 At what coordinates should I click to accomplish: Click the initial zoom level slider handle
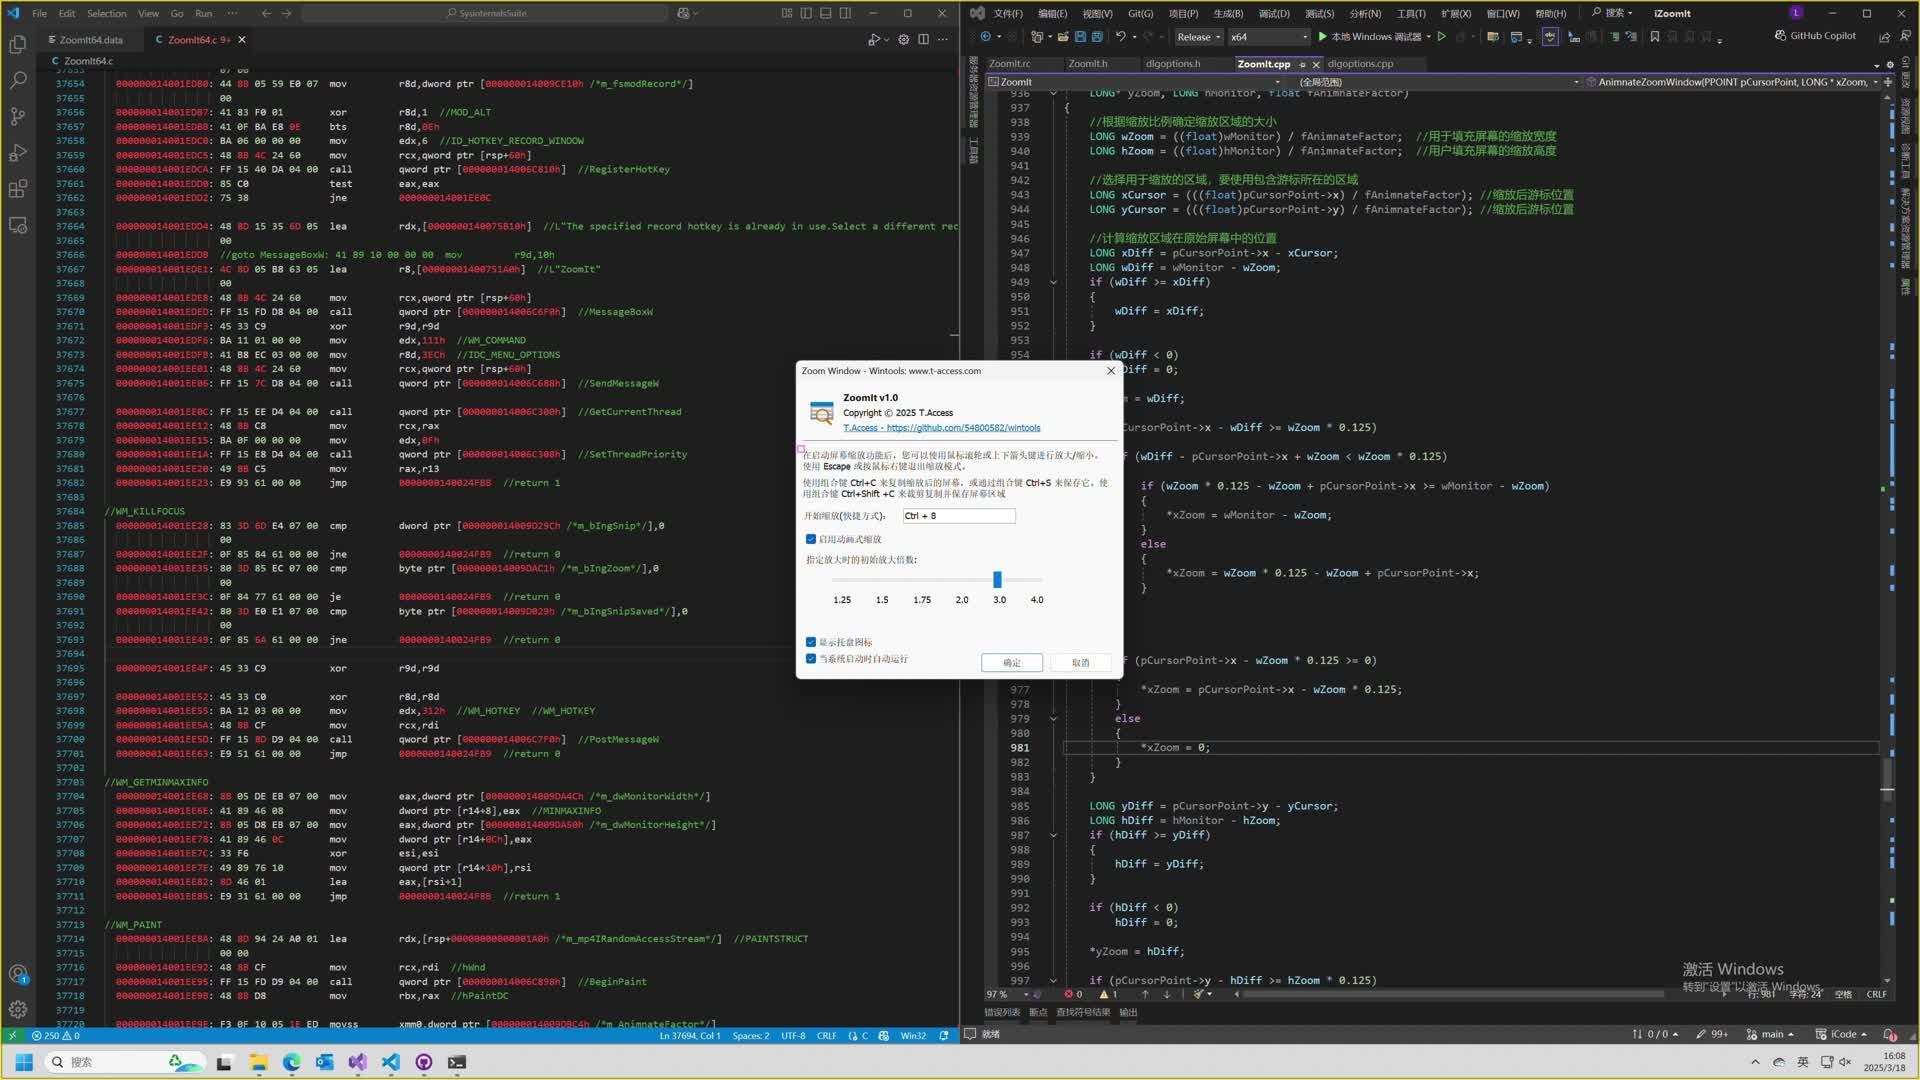(997, 580)
